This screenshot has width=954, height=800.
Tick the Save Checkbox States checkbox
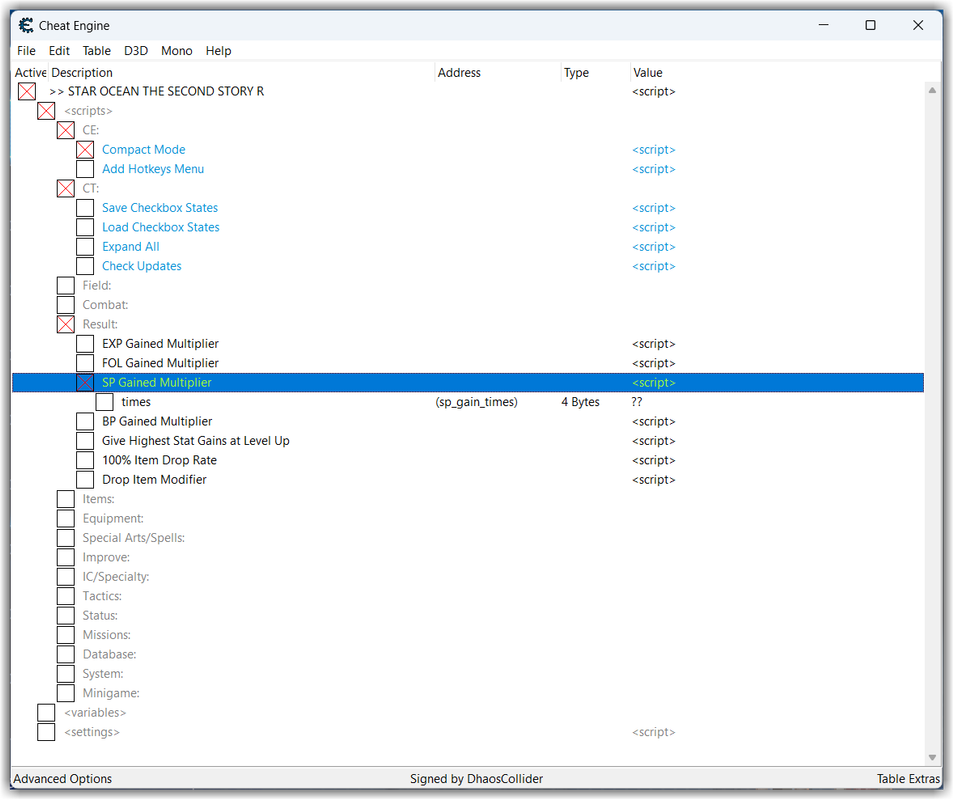click(85, 208)
